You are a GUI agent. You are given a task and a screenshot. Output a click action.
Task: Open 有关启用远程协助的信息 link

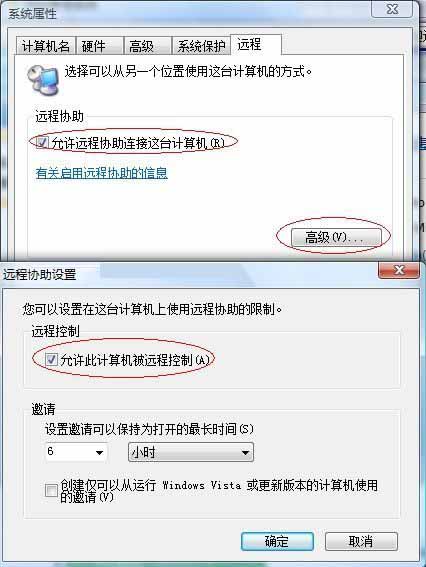coord(102,173)
